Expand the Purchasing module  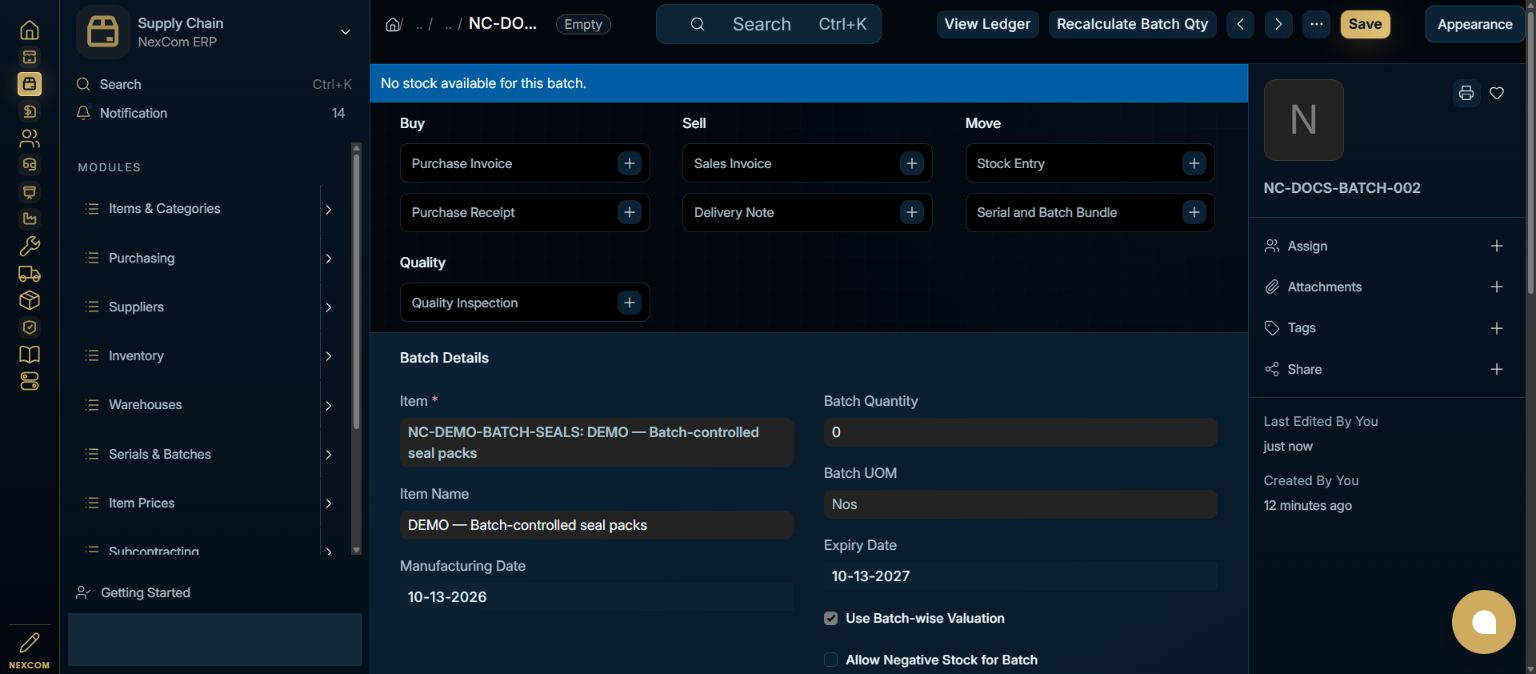(328, 258)
